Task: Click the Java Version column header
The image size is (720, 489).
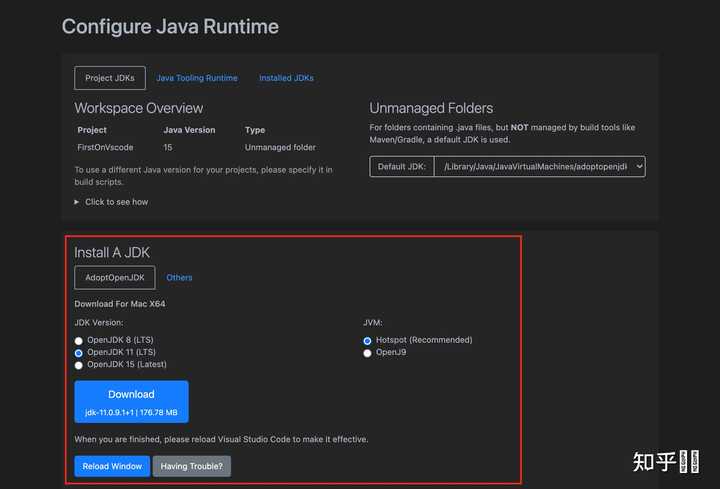Action: [x=189, y=130]
